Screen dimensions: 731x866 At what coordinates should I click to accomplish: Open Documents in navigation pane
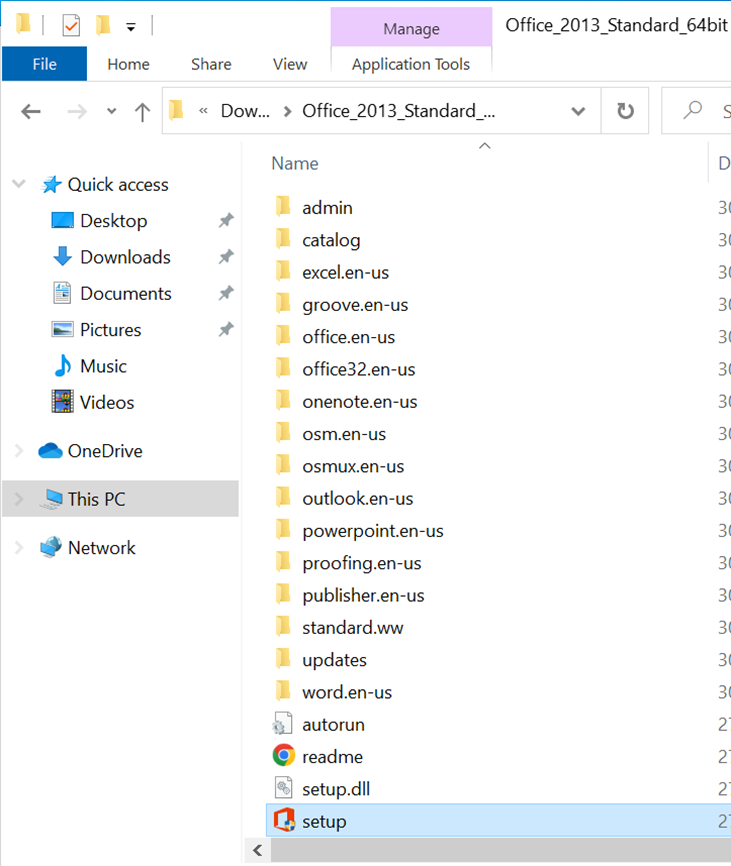point(125,294)
